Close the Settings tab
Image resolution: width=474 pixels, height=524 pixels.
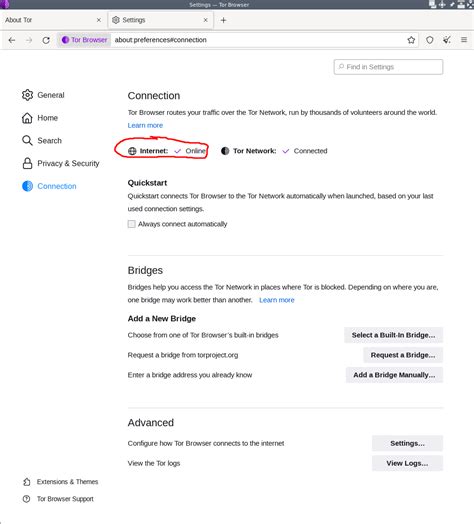click(206, 20)
